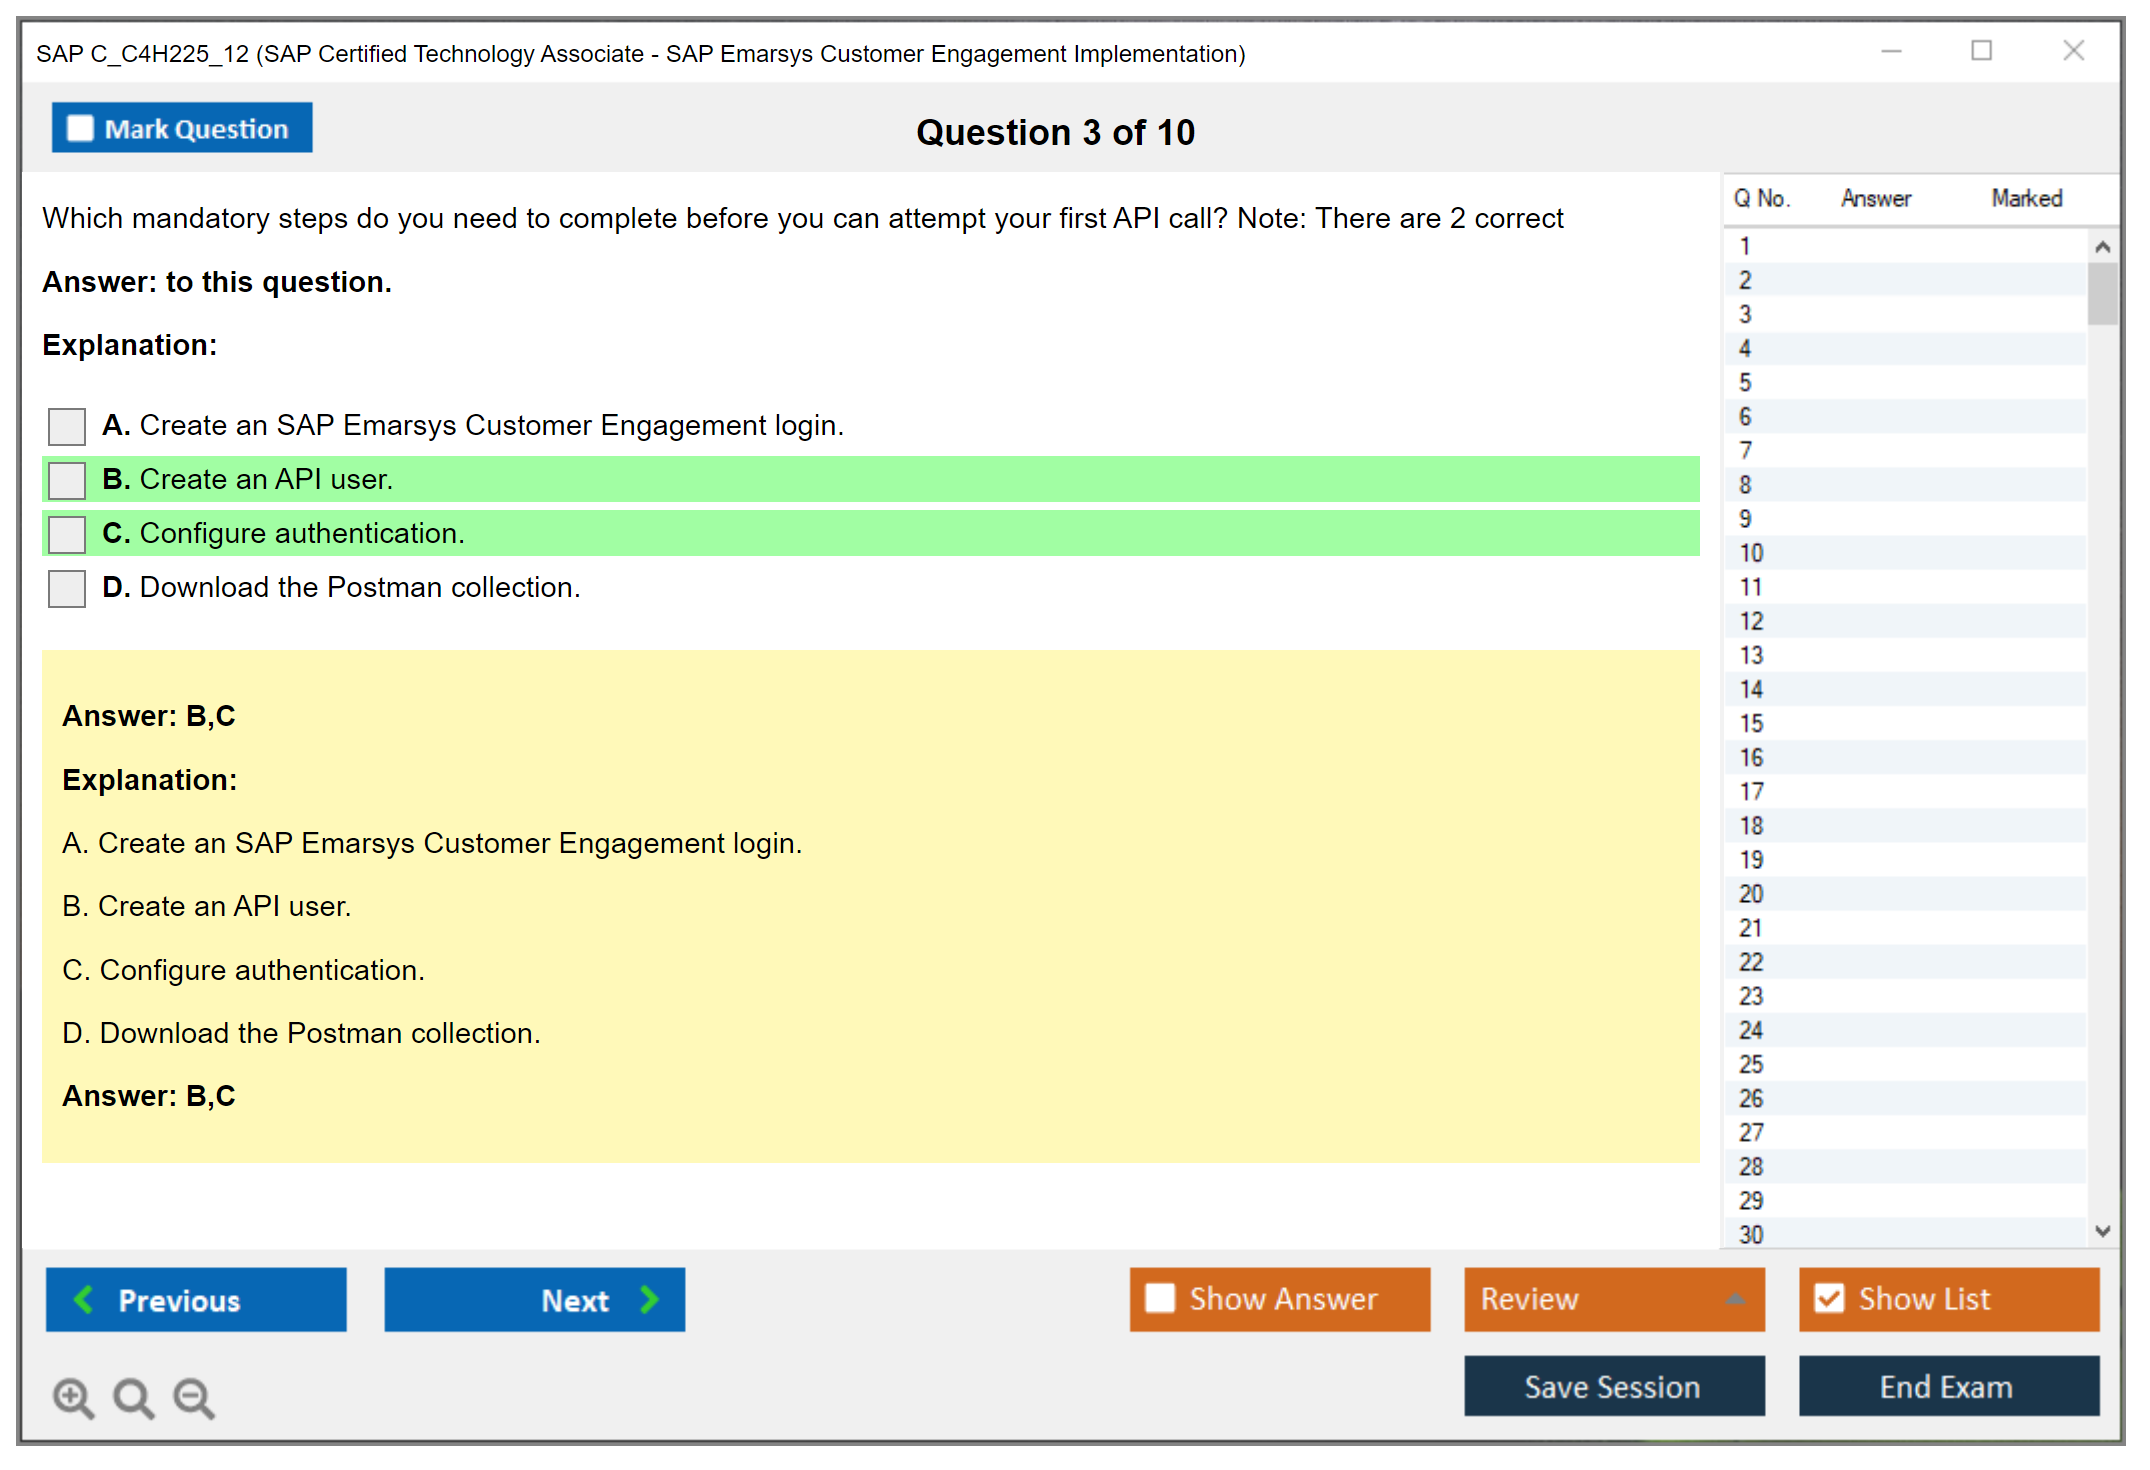This screenshot has height=1470, width=2150.
Task: Click the End Exam button
Action: click(1947, 1386)
